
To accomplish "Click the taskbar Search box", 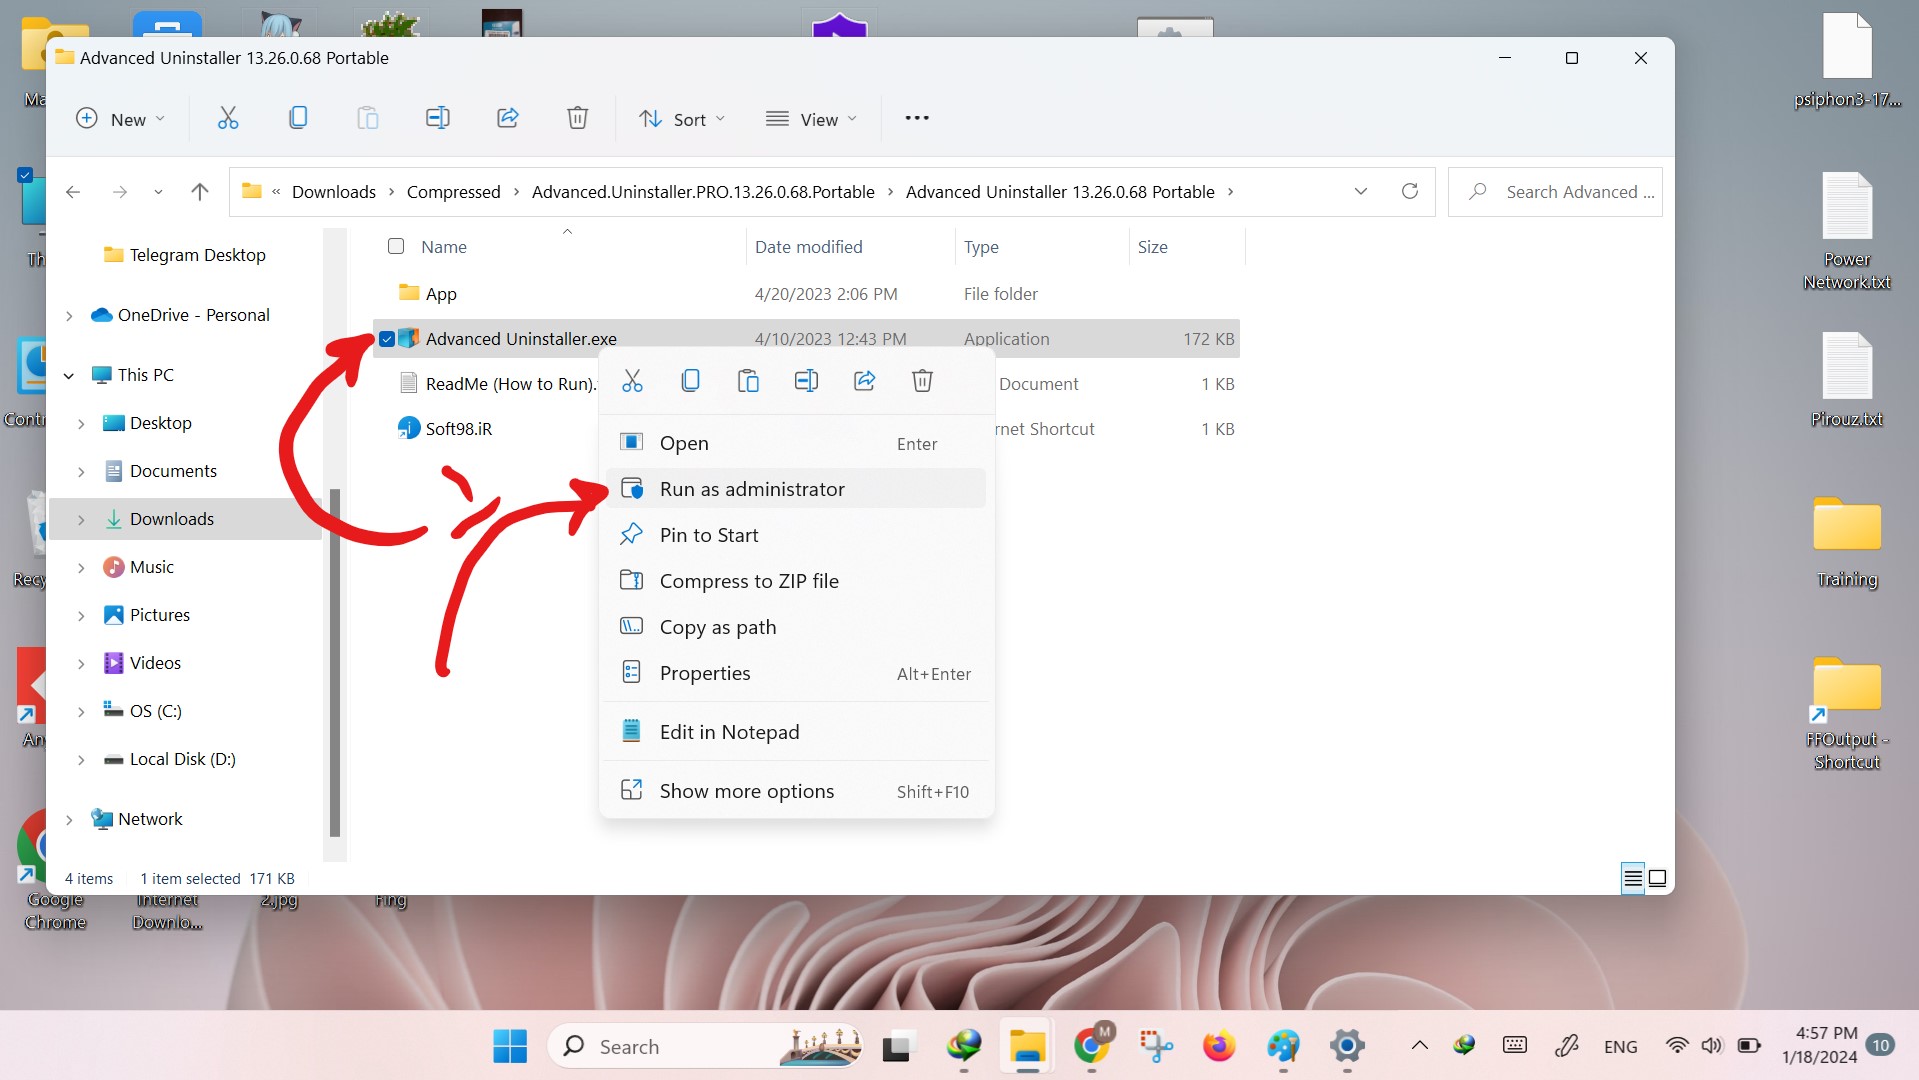I will coord(705,1046).
